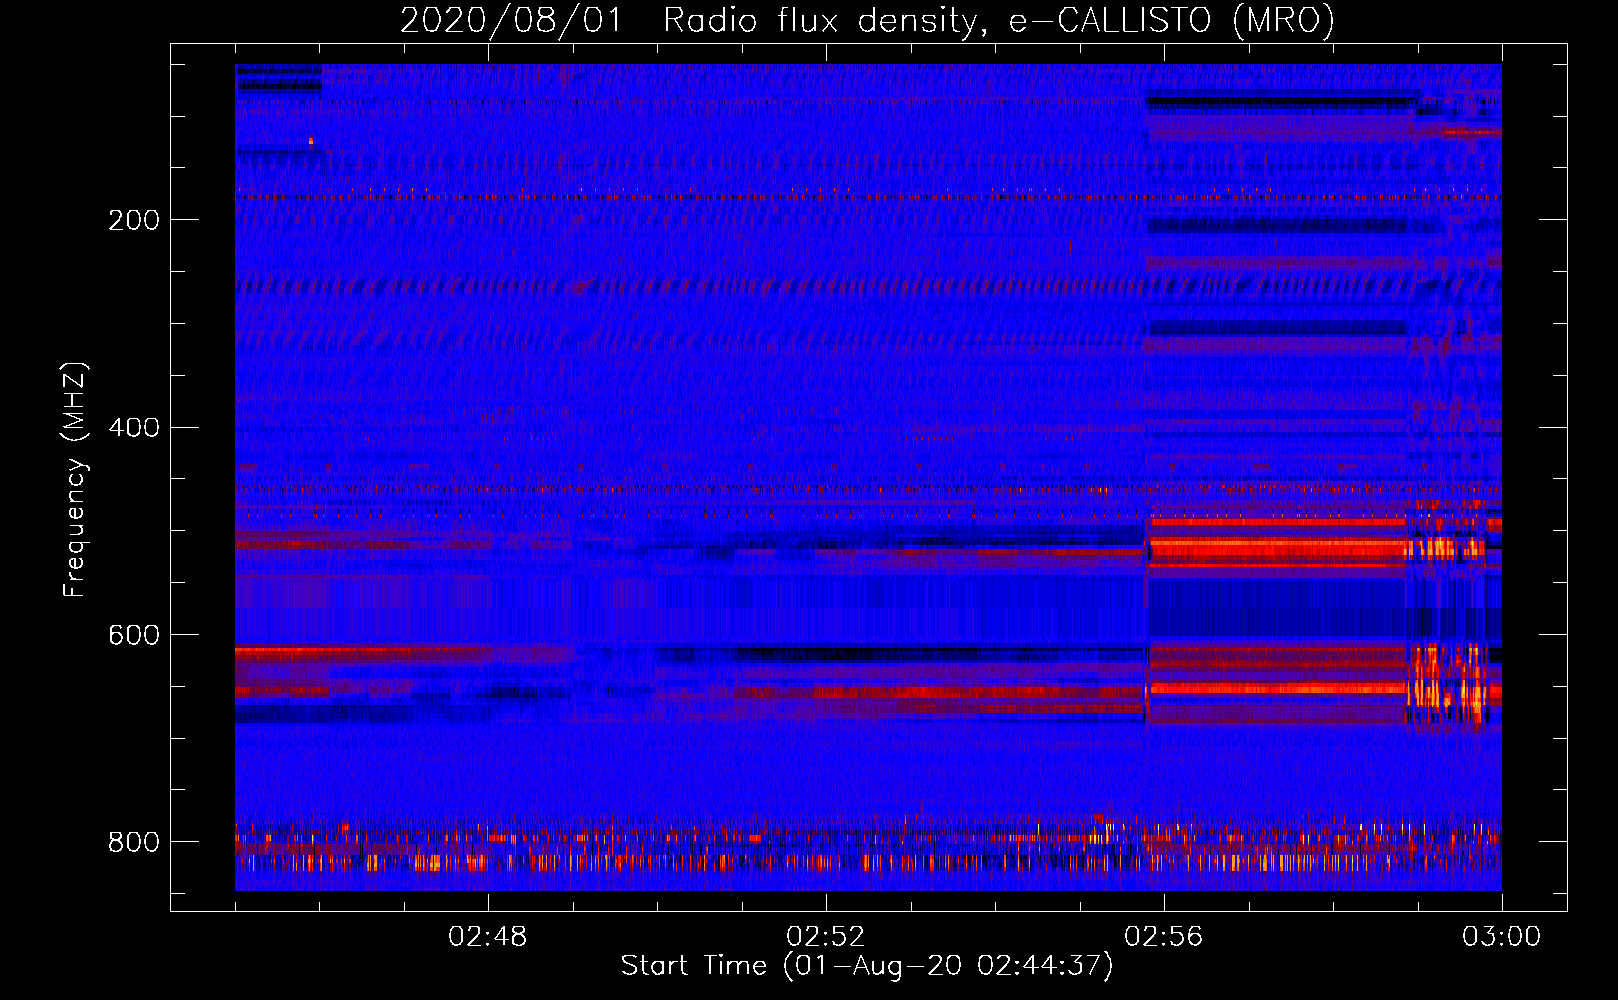Click the 03:00 time tick label
The image size is (1618, 1000).
1502,937
